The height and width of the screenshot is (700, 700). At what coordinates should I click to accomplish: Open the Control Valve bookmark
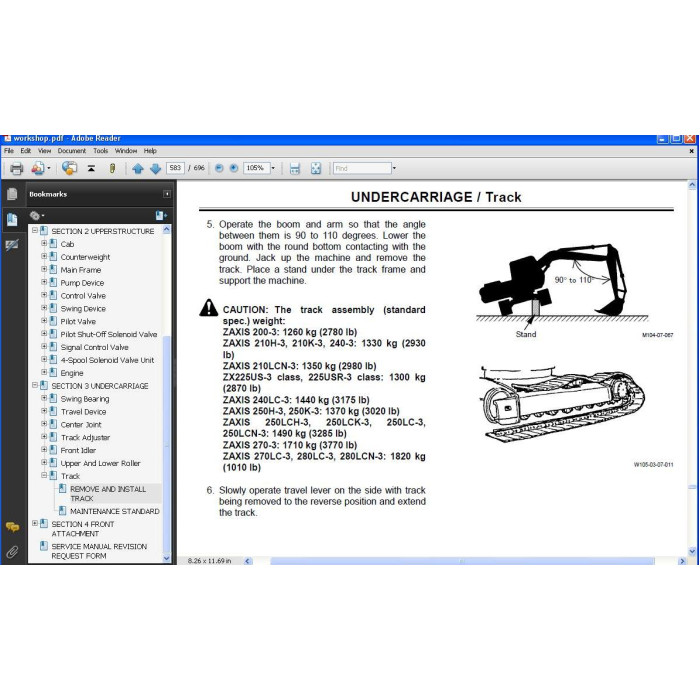point(83,296)
